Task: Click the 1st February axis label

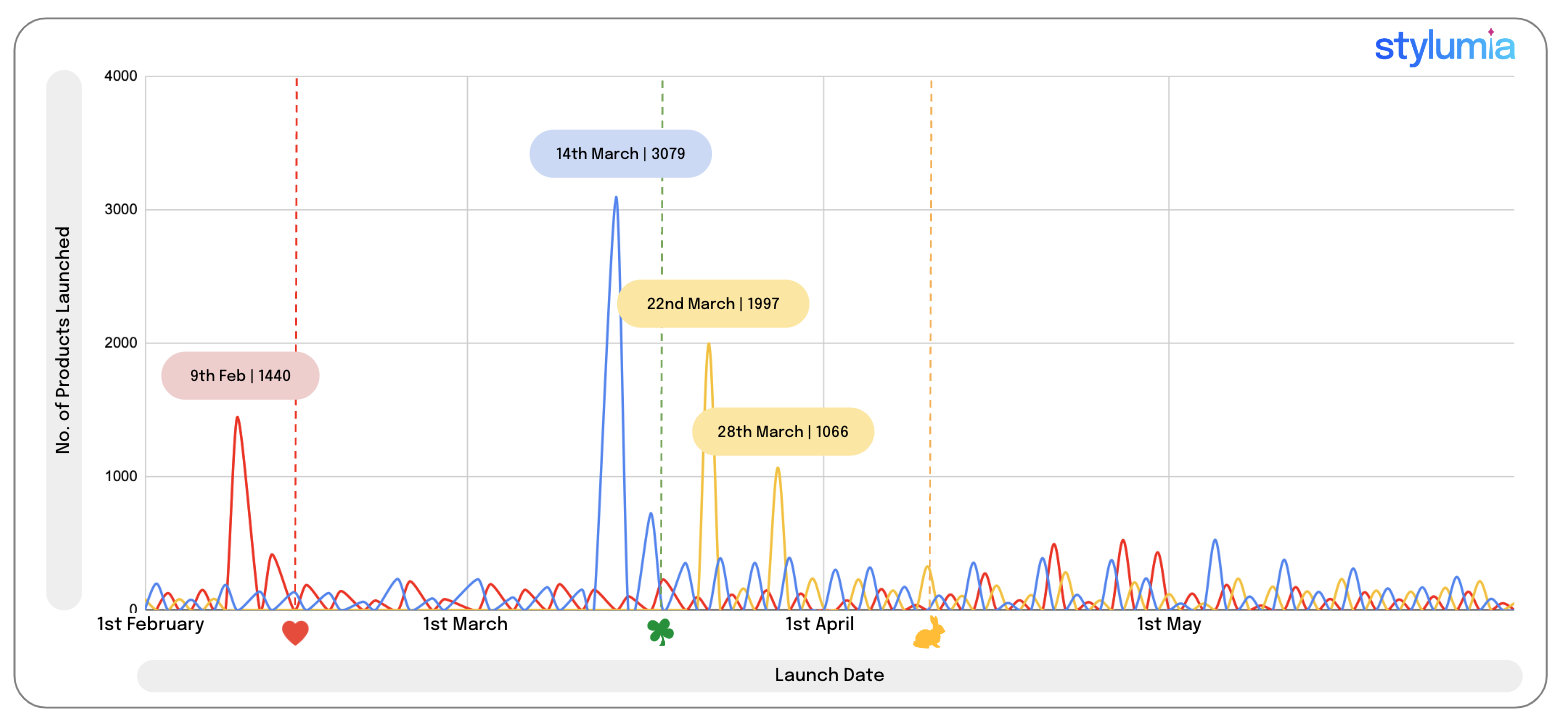Action: pyautogui.click(x=150, y=624)
